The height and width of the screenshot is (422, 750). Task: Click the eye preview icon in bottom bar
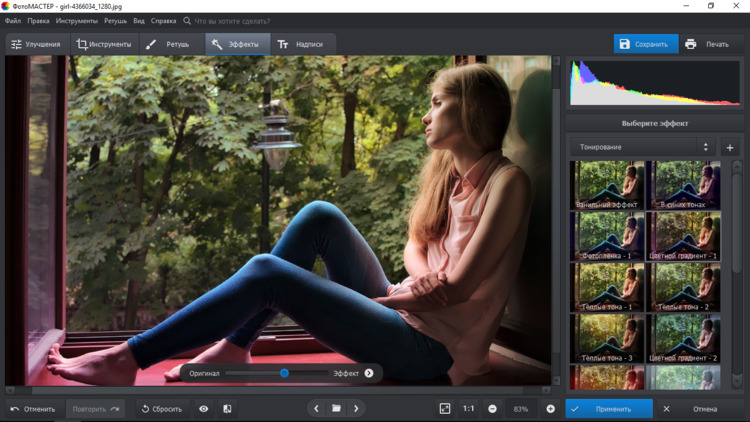204,409
